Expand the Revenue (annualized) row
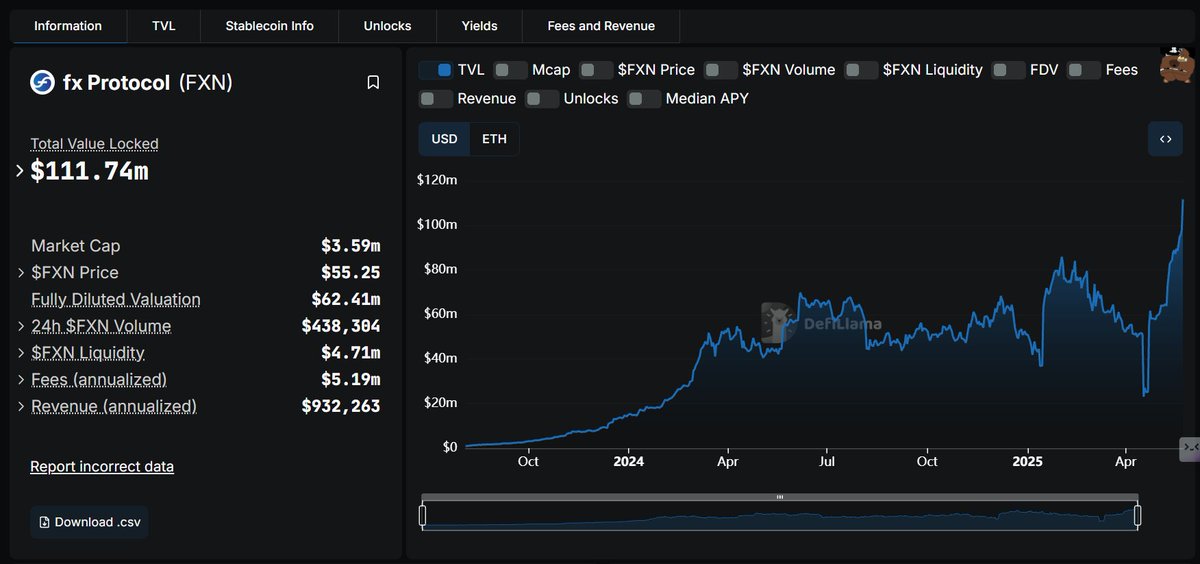This screenshot has height=564, width=1200. point(22,407)
